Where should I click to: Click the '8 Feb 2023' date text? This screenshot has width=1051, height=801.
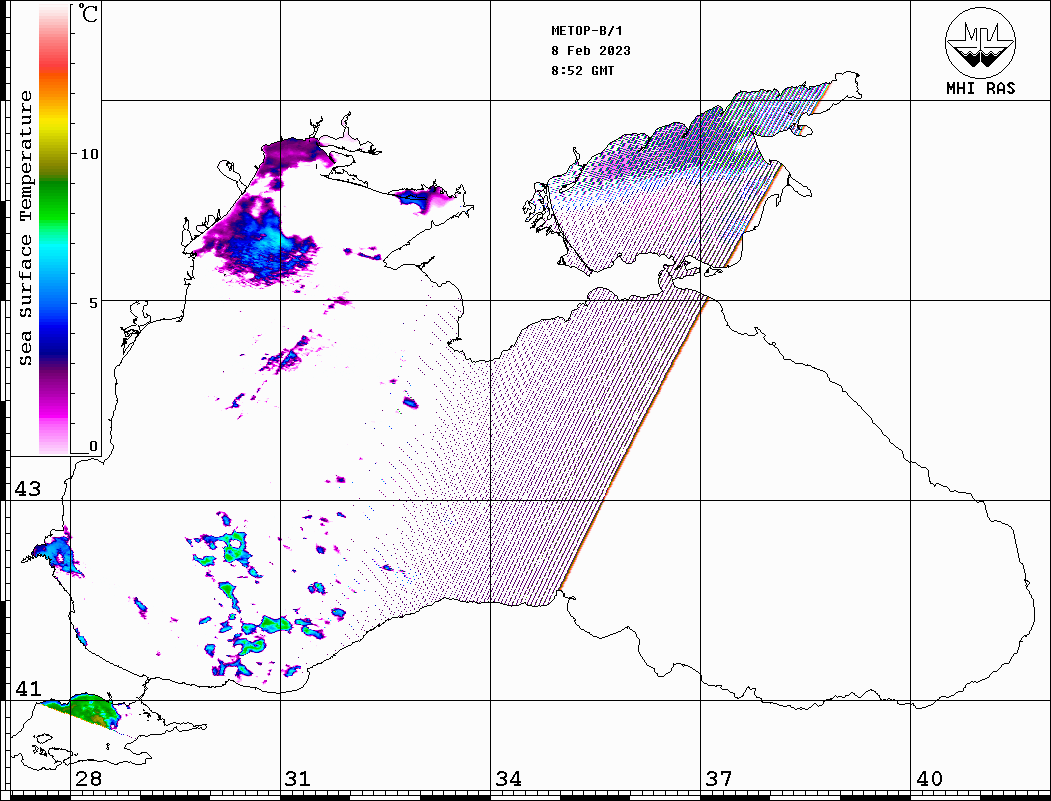click(x=591, y=51)
